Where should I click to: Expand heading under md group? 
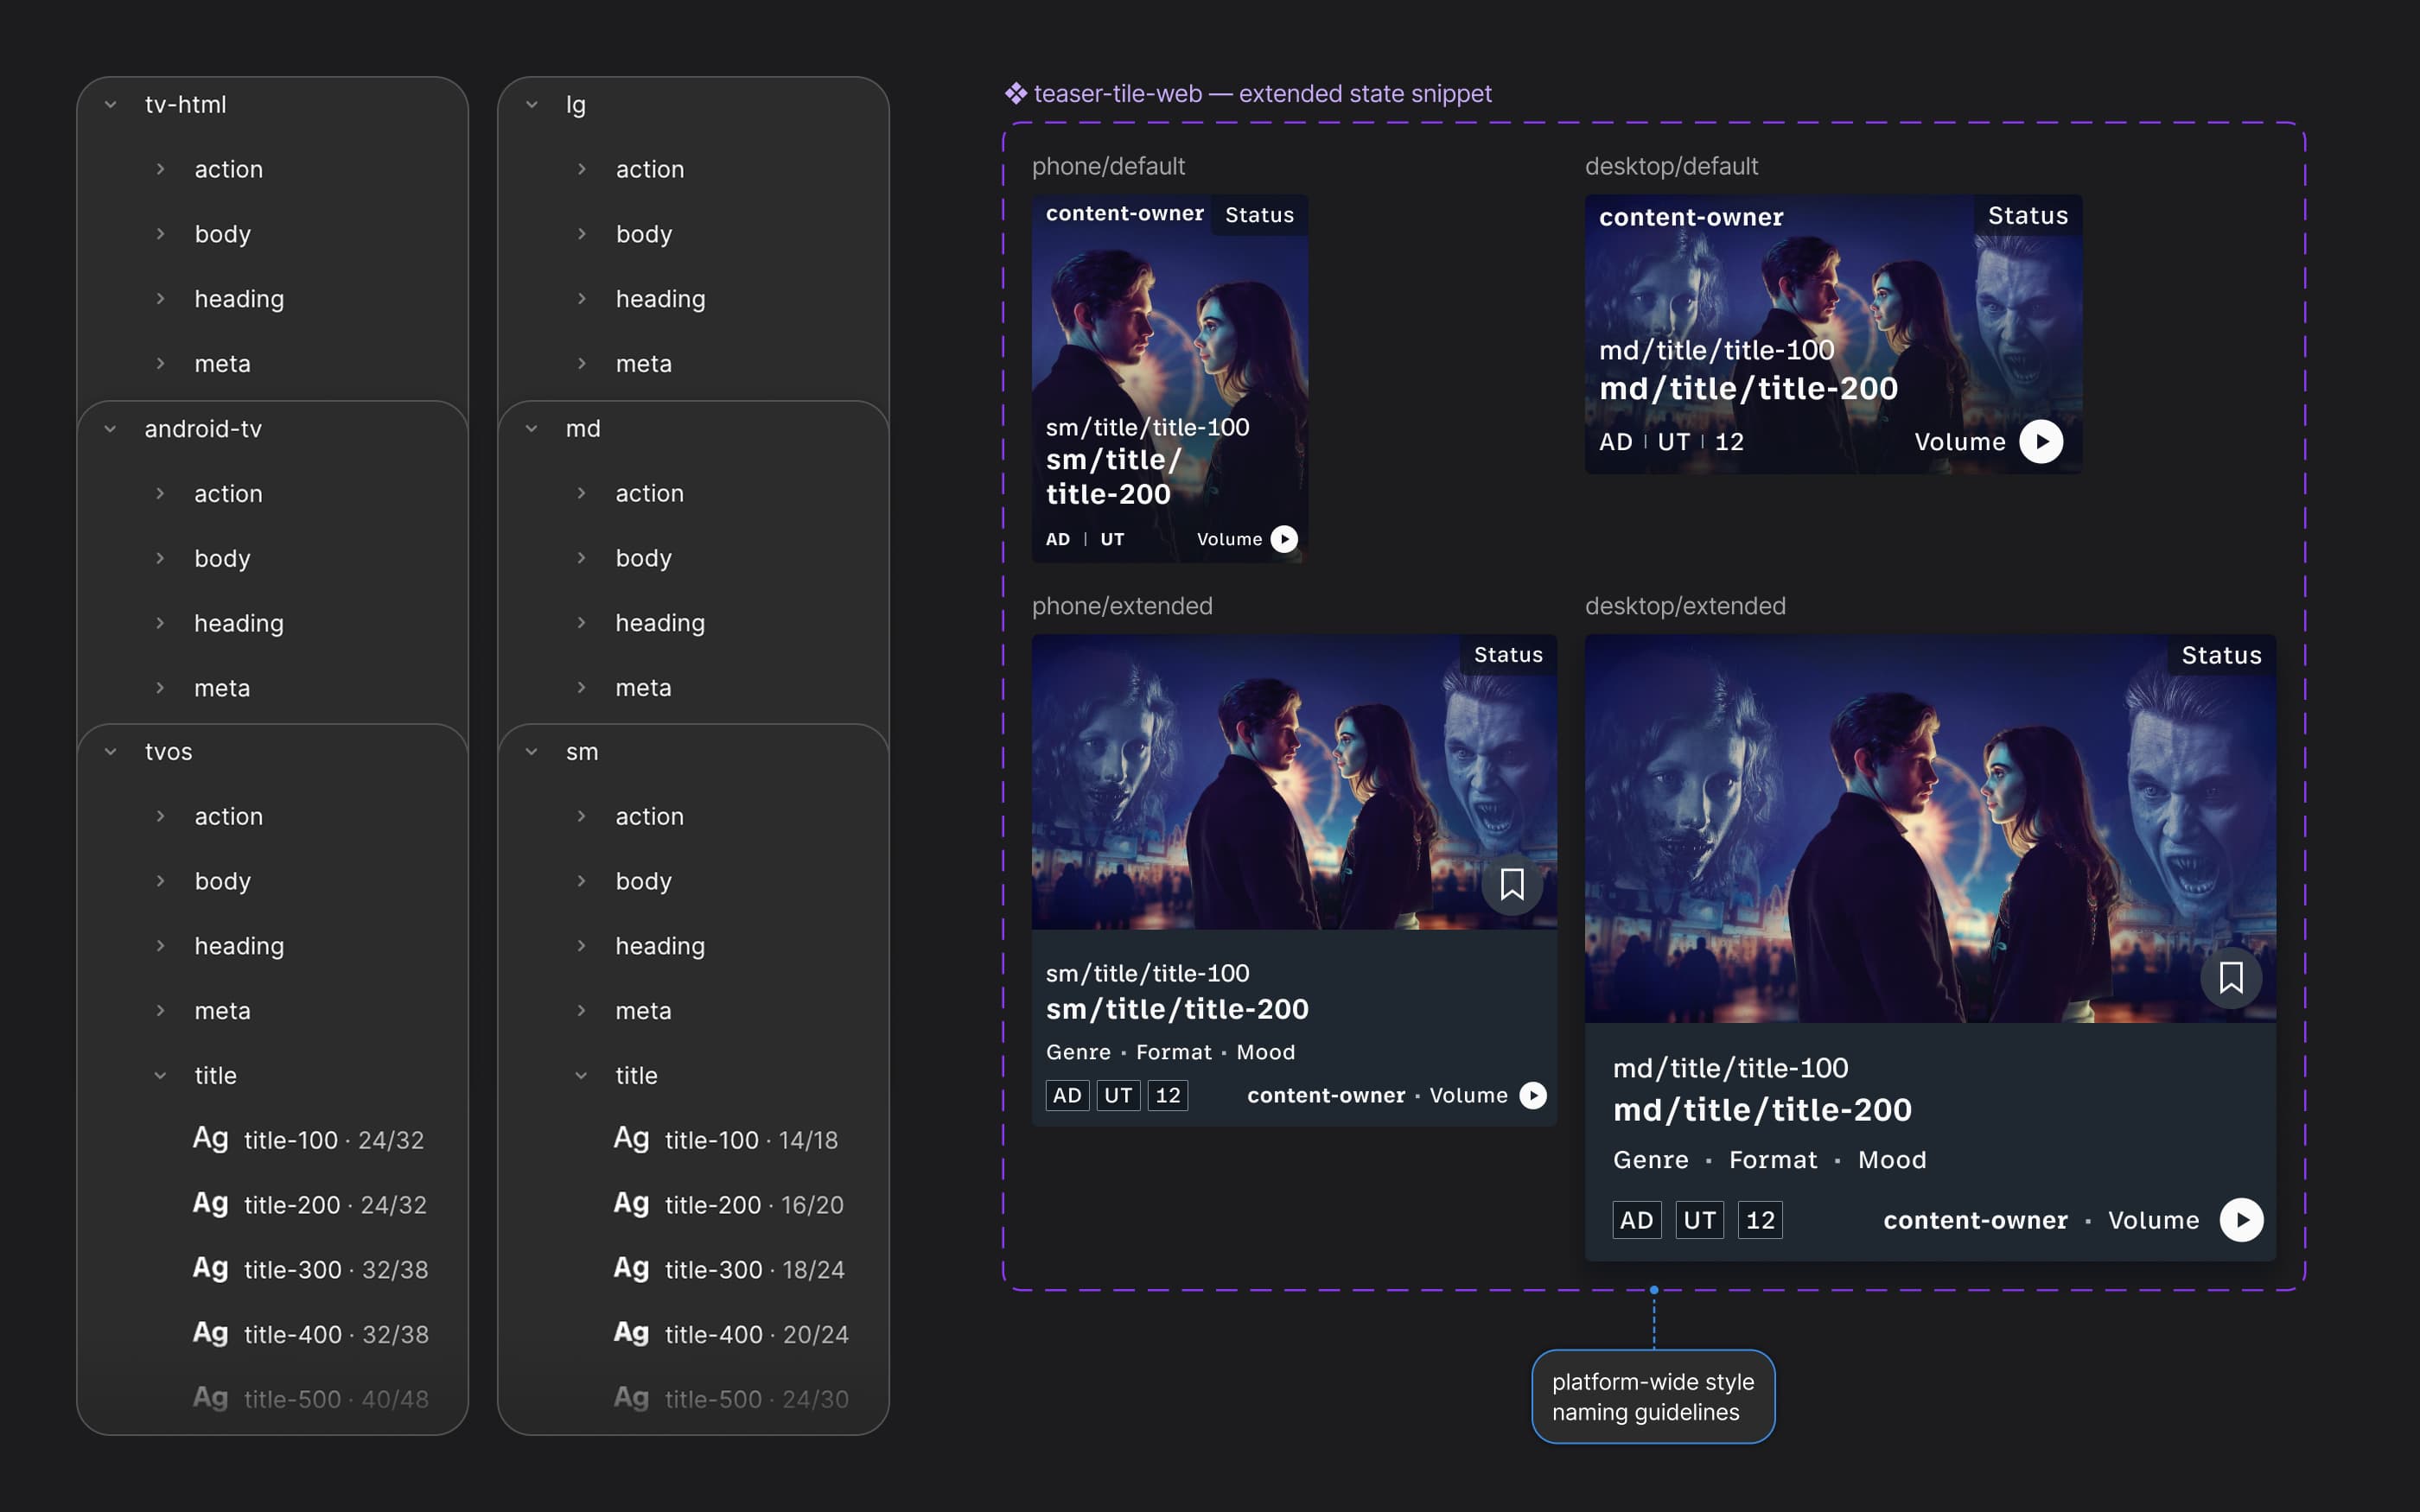coord(581,623)
